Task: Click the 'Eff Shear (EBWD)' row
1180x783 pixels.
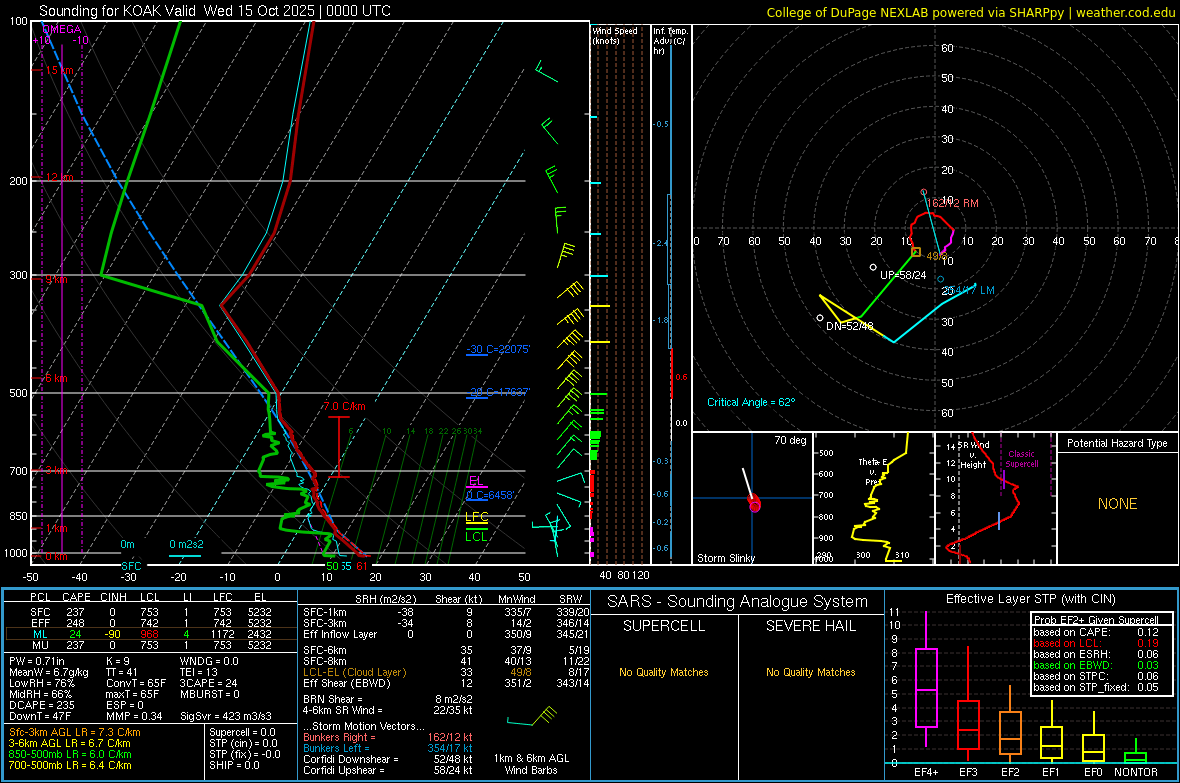Action: (x=446, y=684)
